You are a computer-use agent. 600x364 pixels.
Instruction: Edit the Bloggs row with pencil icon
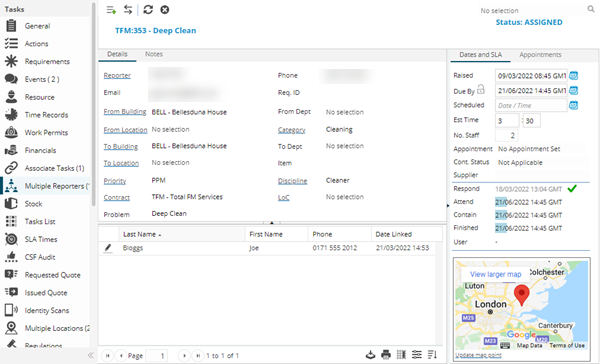pos(108,248)
